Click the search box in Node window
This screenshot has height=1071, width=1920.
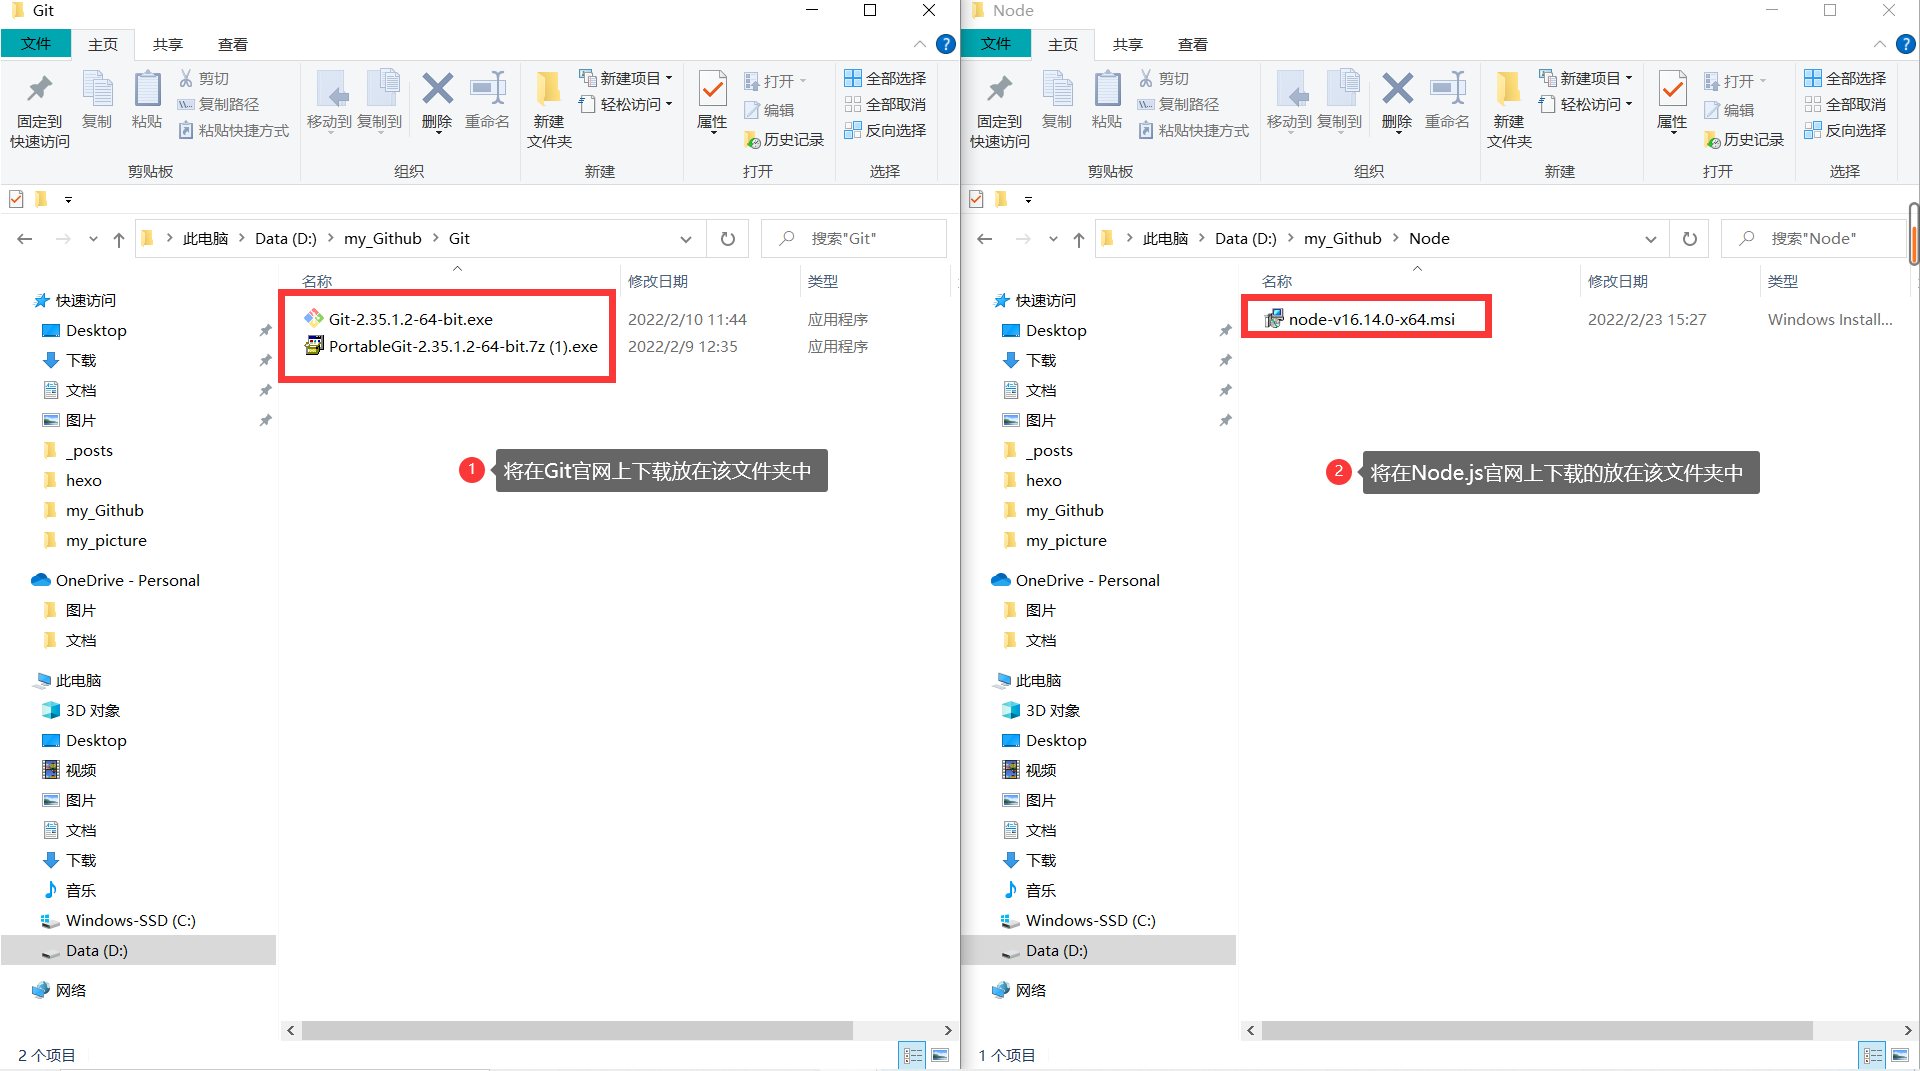point(1813,239)
